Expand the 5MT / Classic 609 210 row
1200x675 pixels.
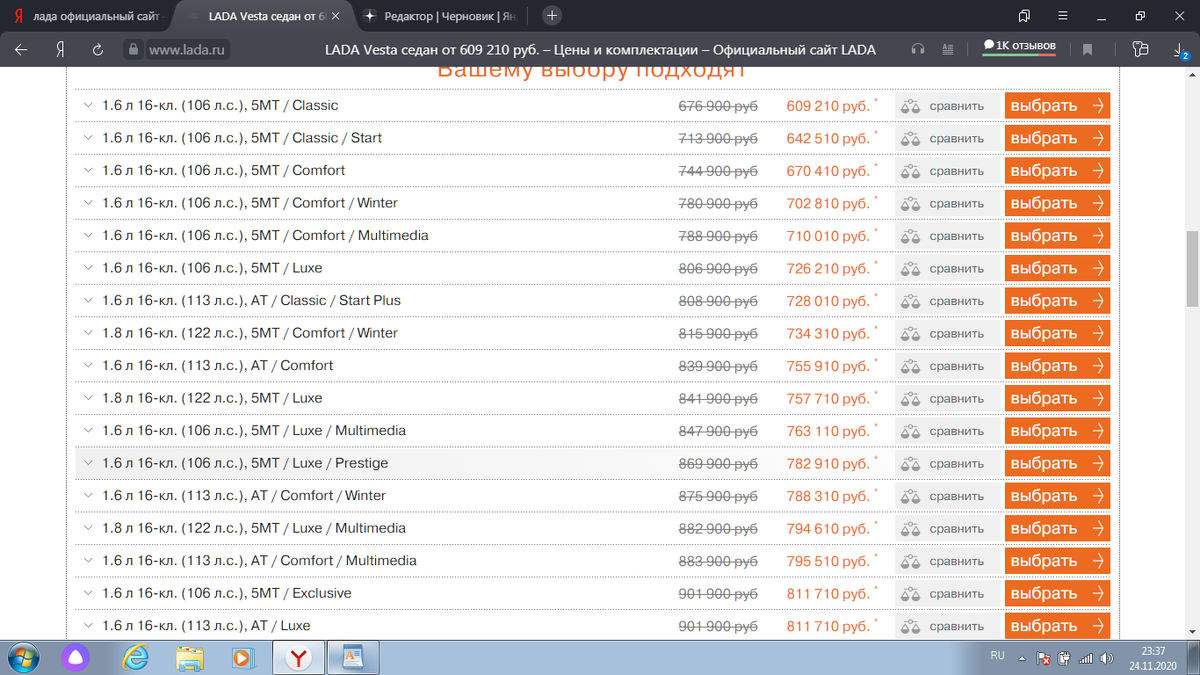click(88, 105)
